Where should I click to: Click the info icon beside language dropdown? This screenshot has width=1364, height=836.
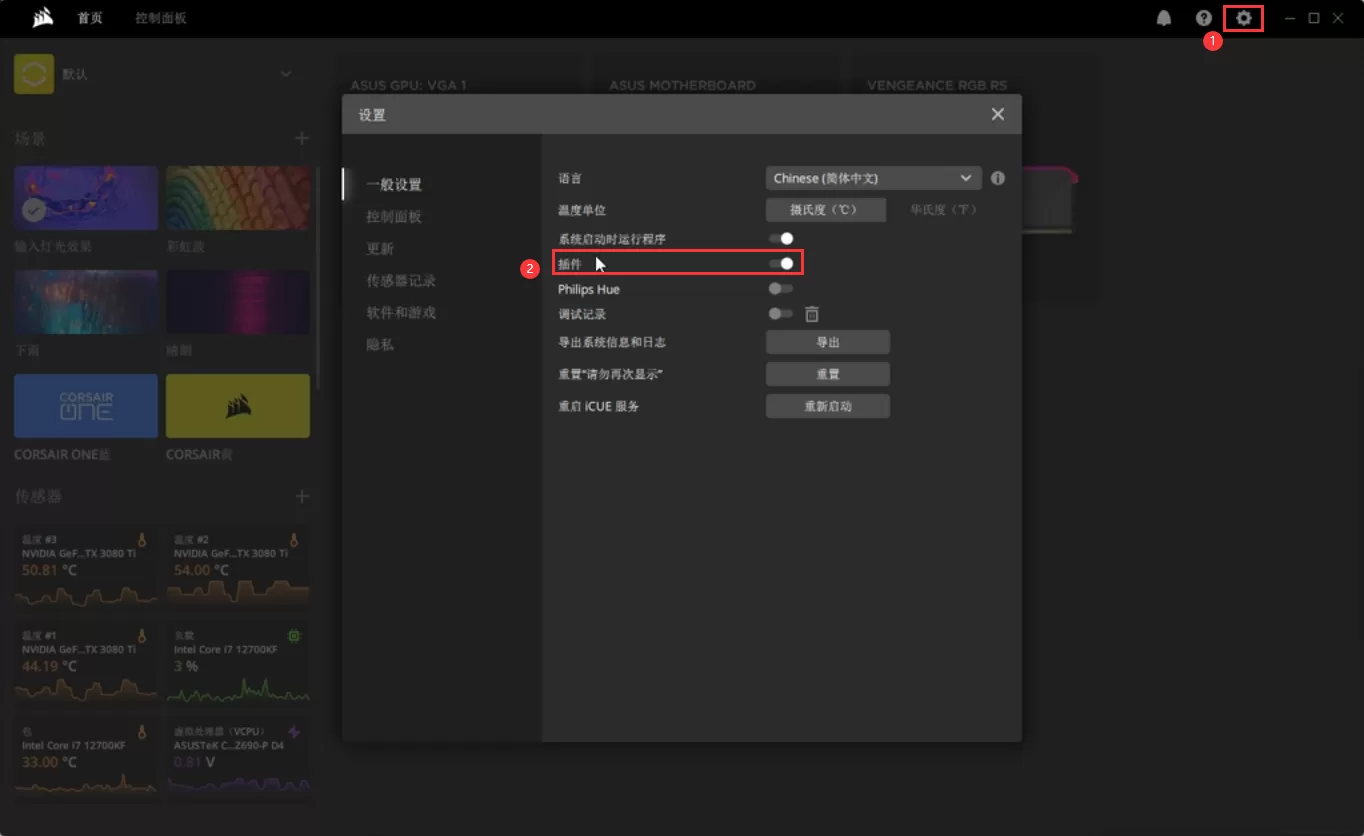click(x=997, y=178)
